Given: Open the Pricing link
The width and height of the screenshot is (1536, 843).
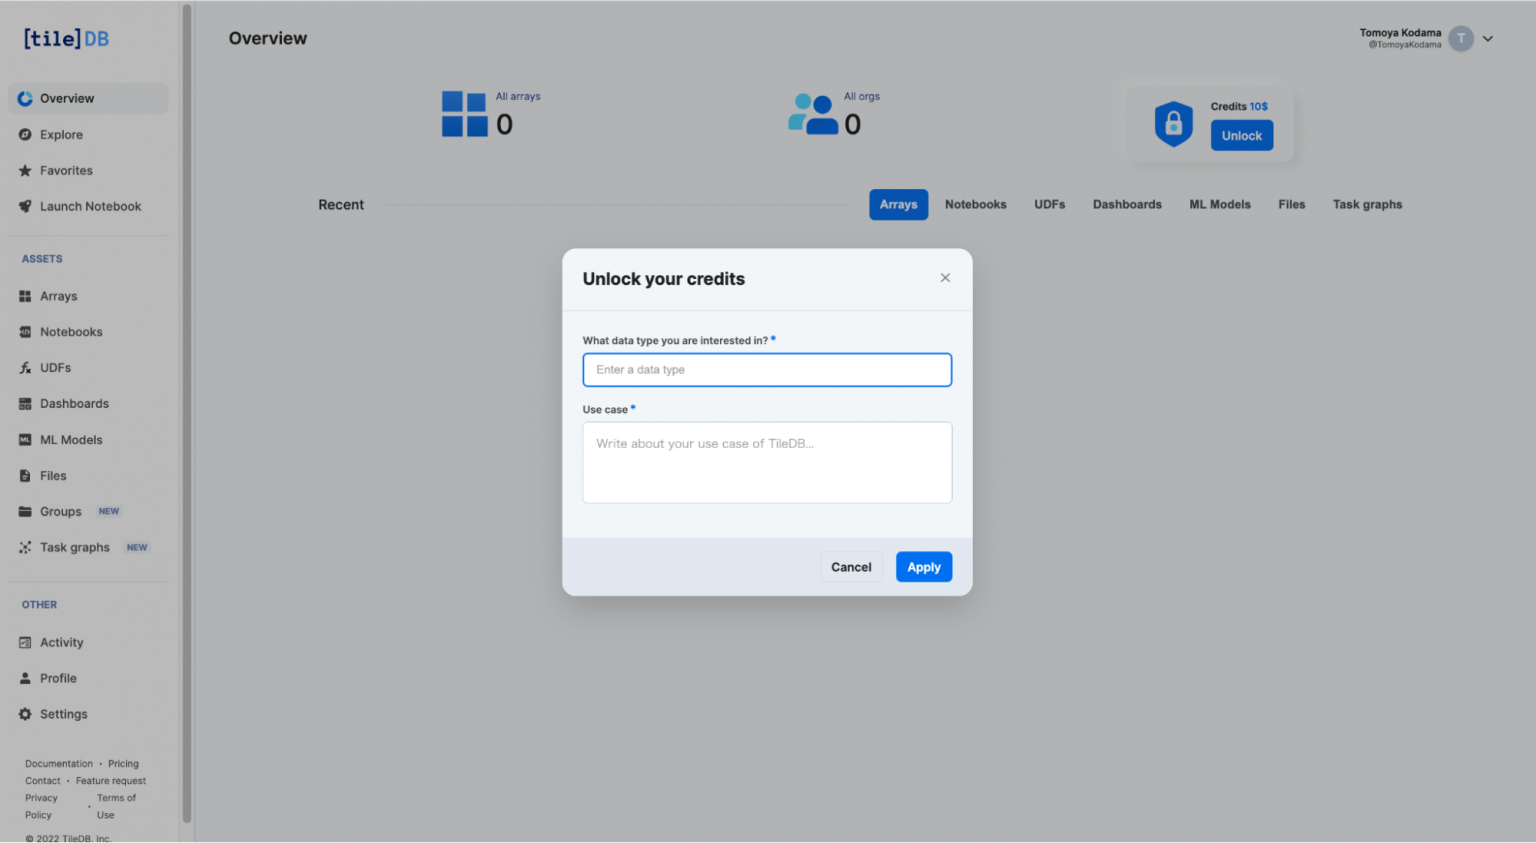Looking at the screenshot, I should (x=124, y=764).
